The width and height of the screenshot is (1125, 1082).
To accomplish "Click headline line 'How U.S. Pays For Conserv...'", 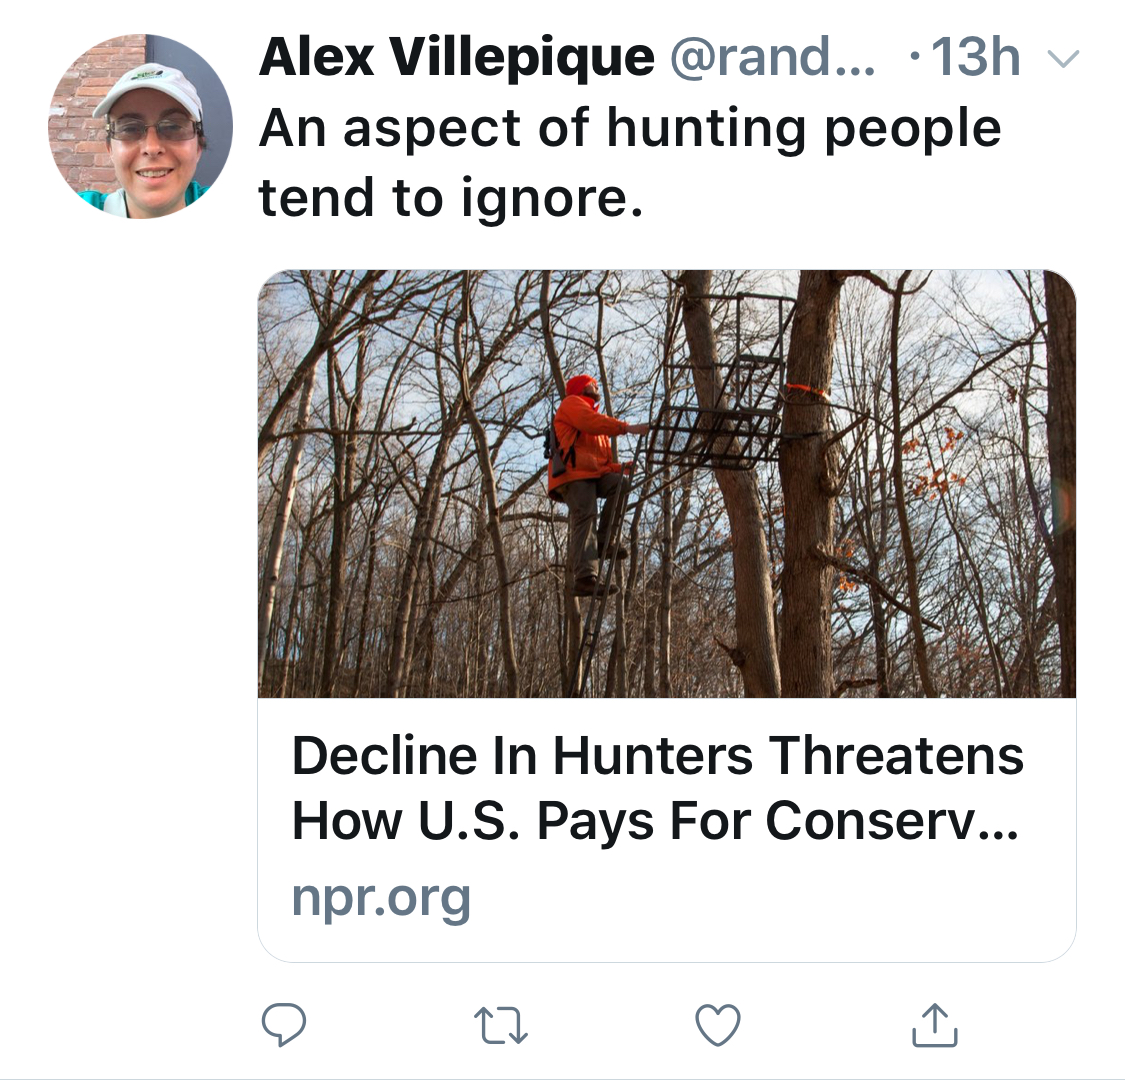I will pos(655,822).
